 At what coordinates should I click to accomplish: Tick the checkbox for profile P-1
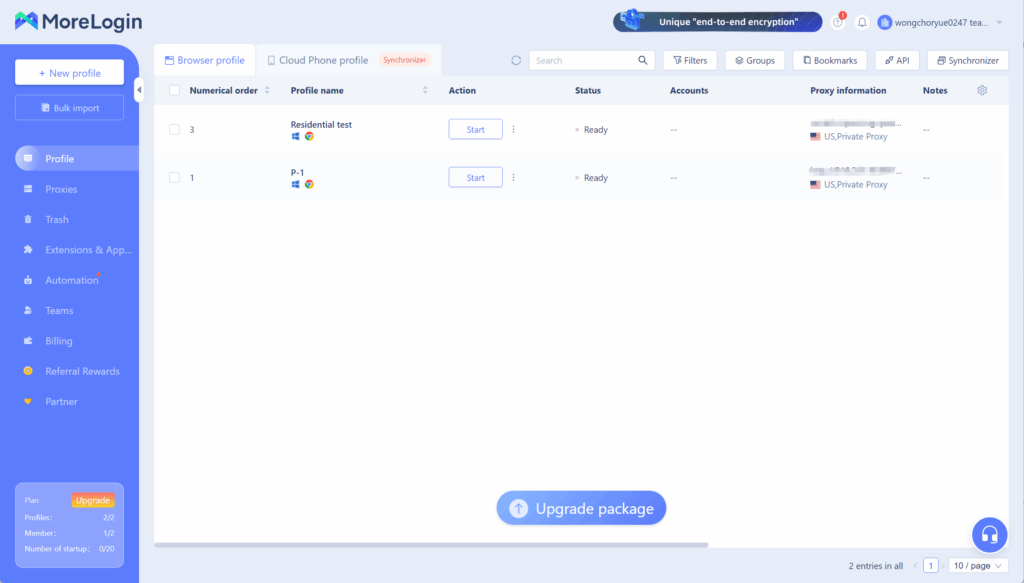pos(174,177)
